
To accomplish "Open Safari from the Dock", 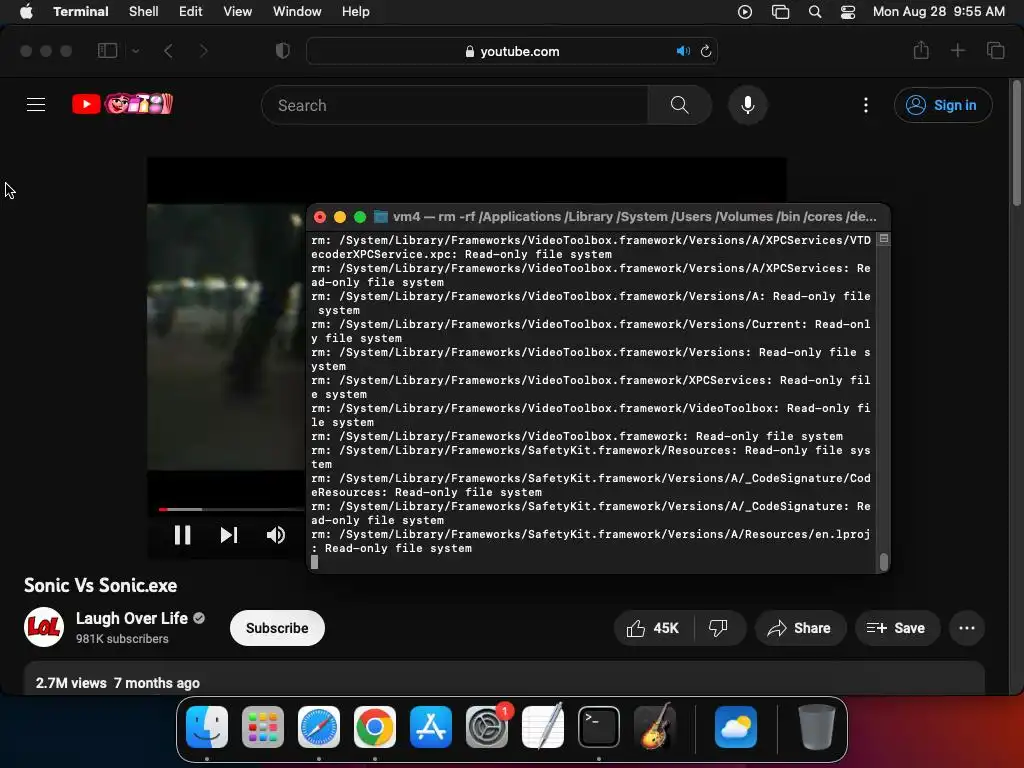I will (319, 727).
